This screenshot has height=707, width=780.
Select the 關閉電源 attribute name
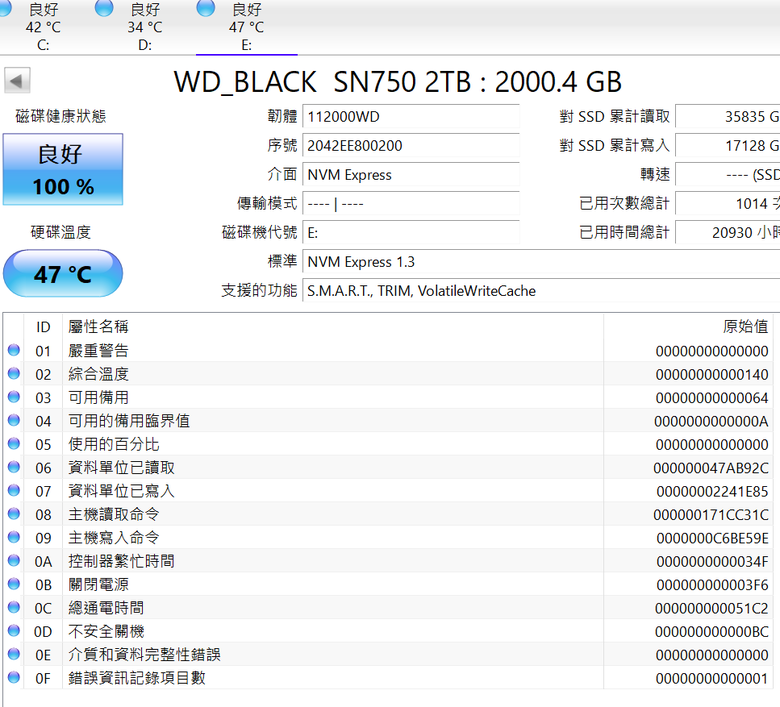click(98, 585)
